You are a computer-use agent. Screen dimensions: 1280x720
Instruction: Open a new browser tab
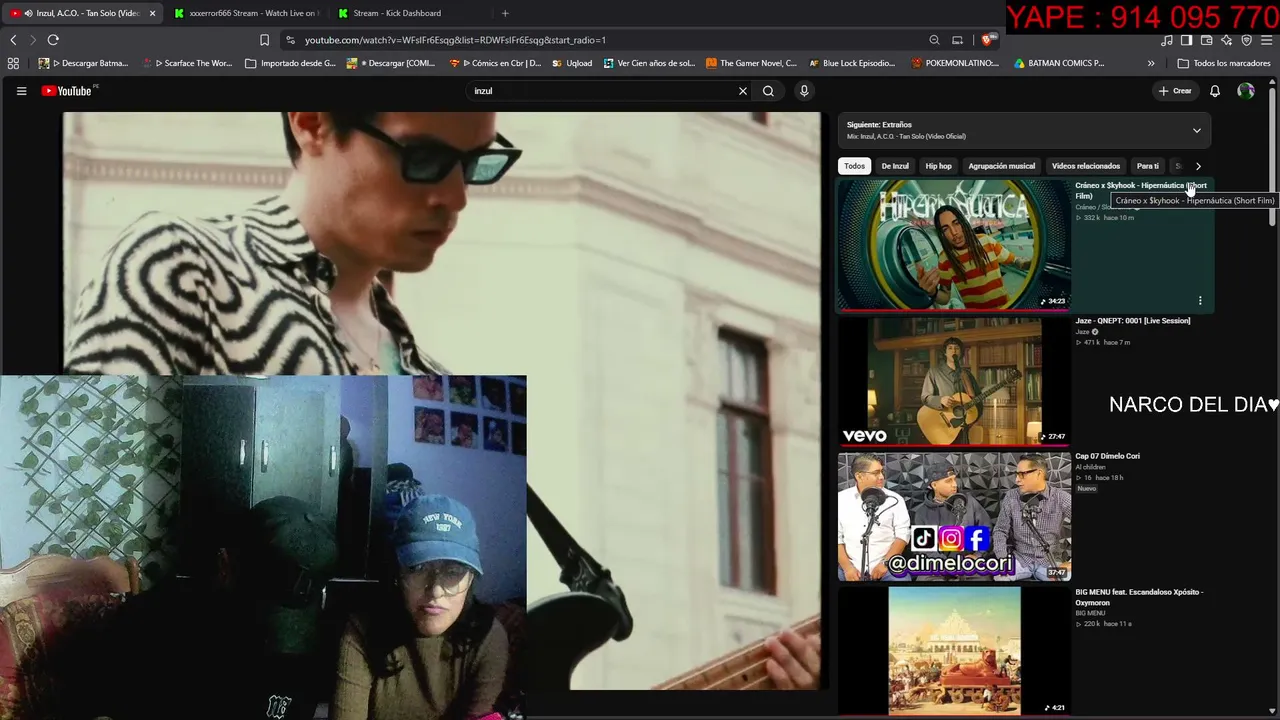point(505,13)
